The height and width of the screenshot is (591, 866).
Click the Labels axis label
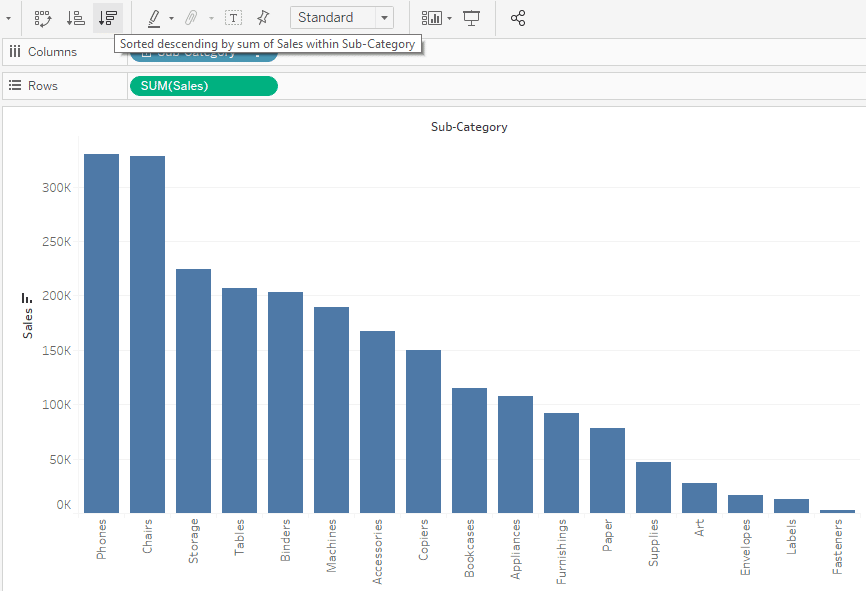point(791,536)
